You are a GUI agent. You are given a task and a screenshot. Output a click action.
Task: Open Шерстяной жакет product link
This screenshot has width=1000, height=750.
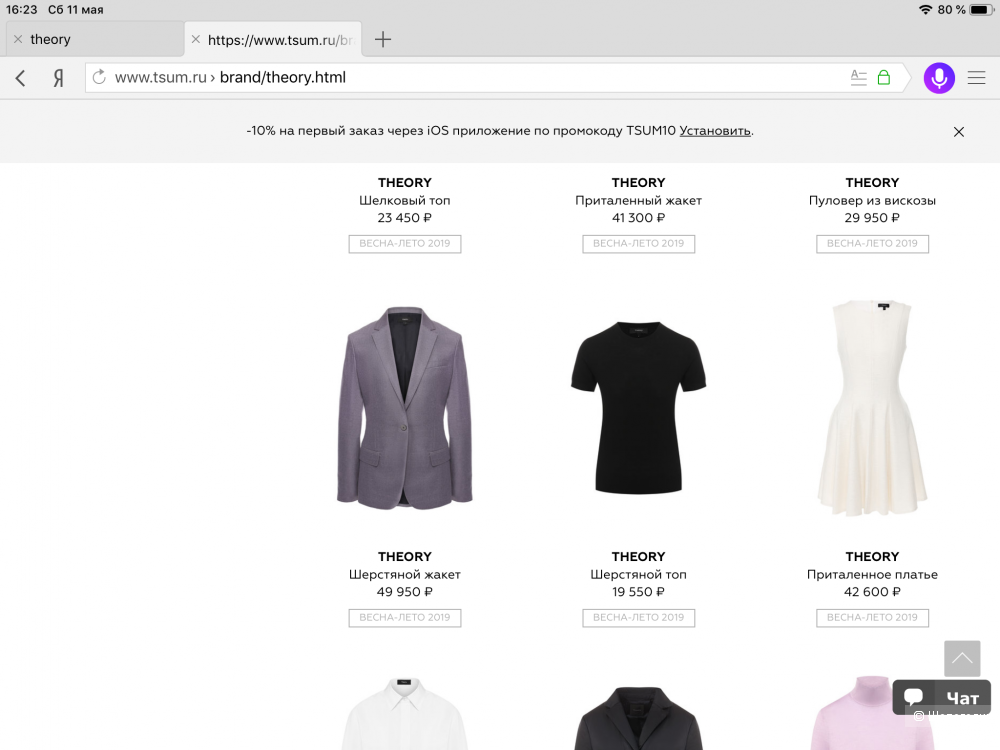pos(404,574)
